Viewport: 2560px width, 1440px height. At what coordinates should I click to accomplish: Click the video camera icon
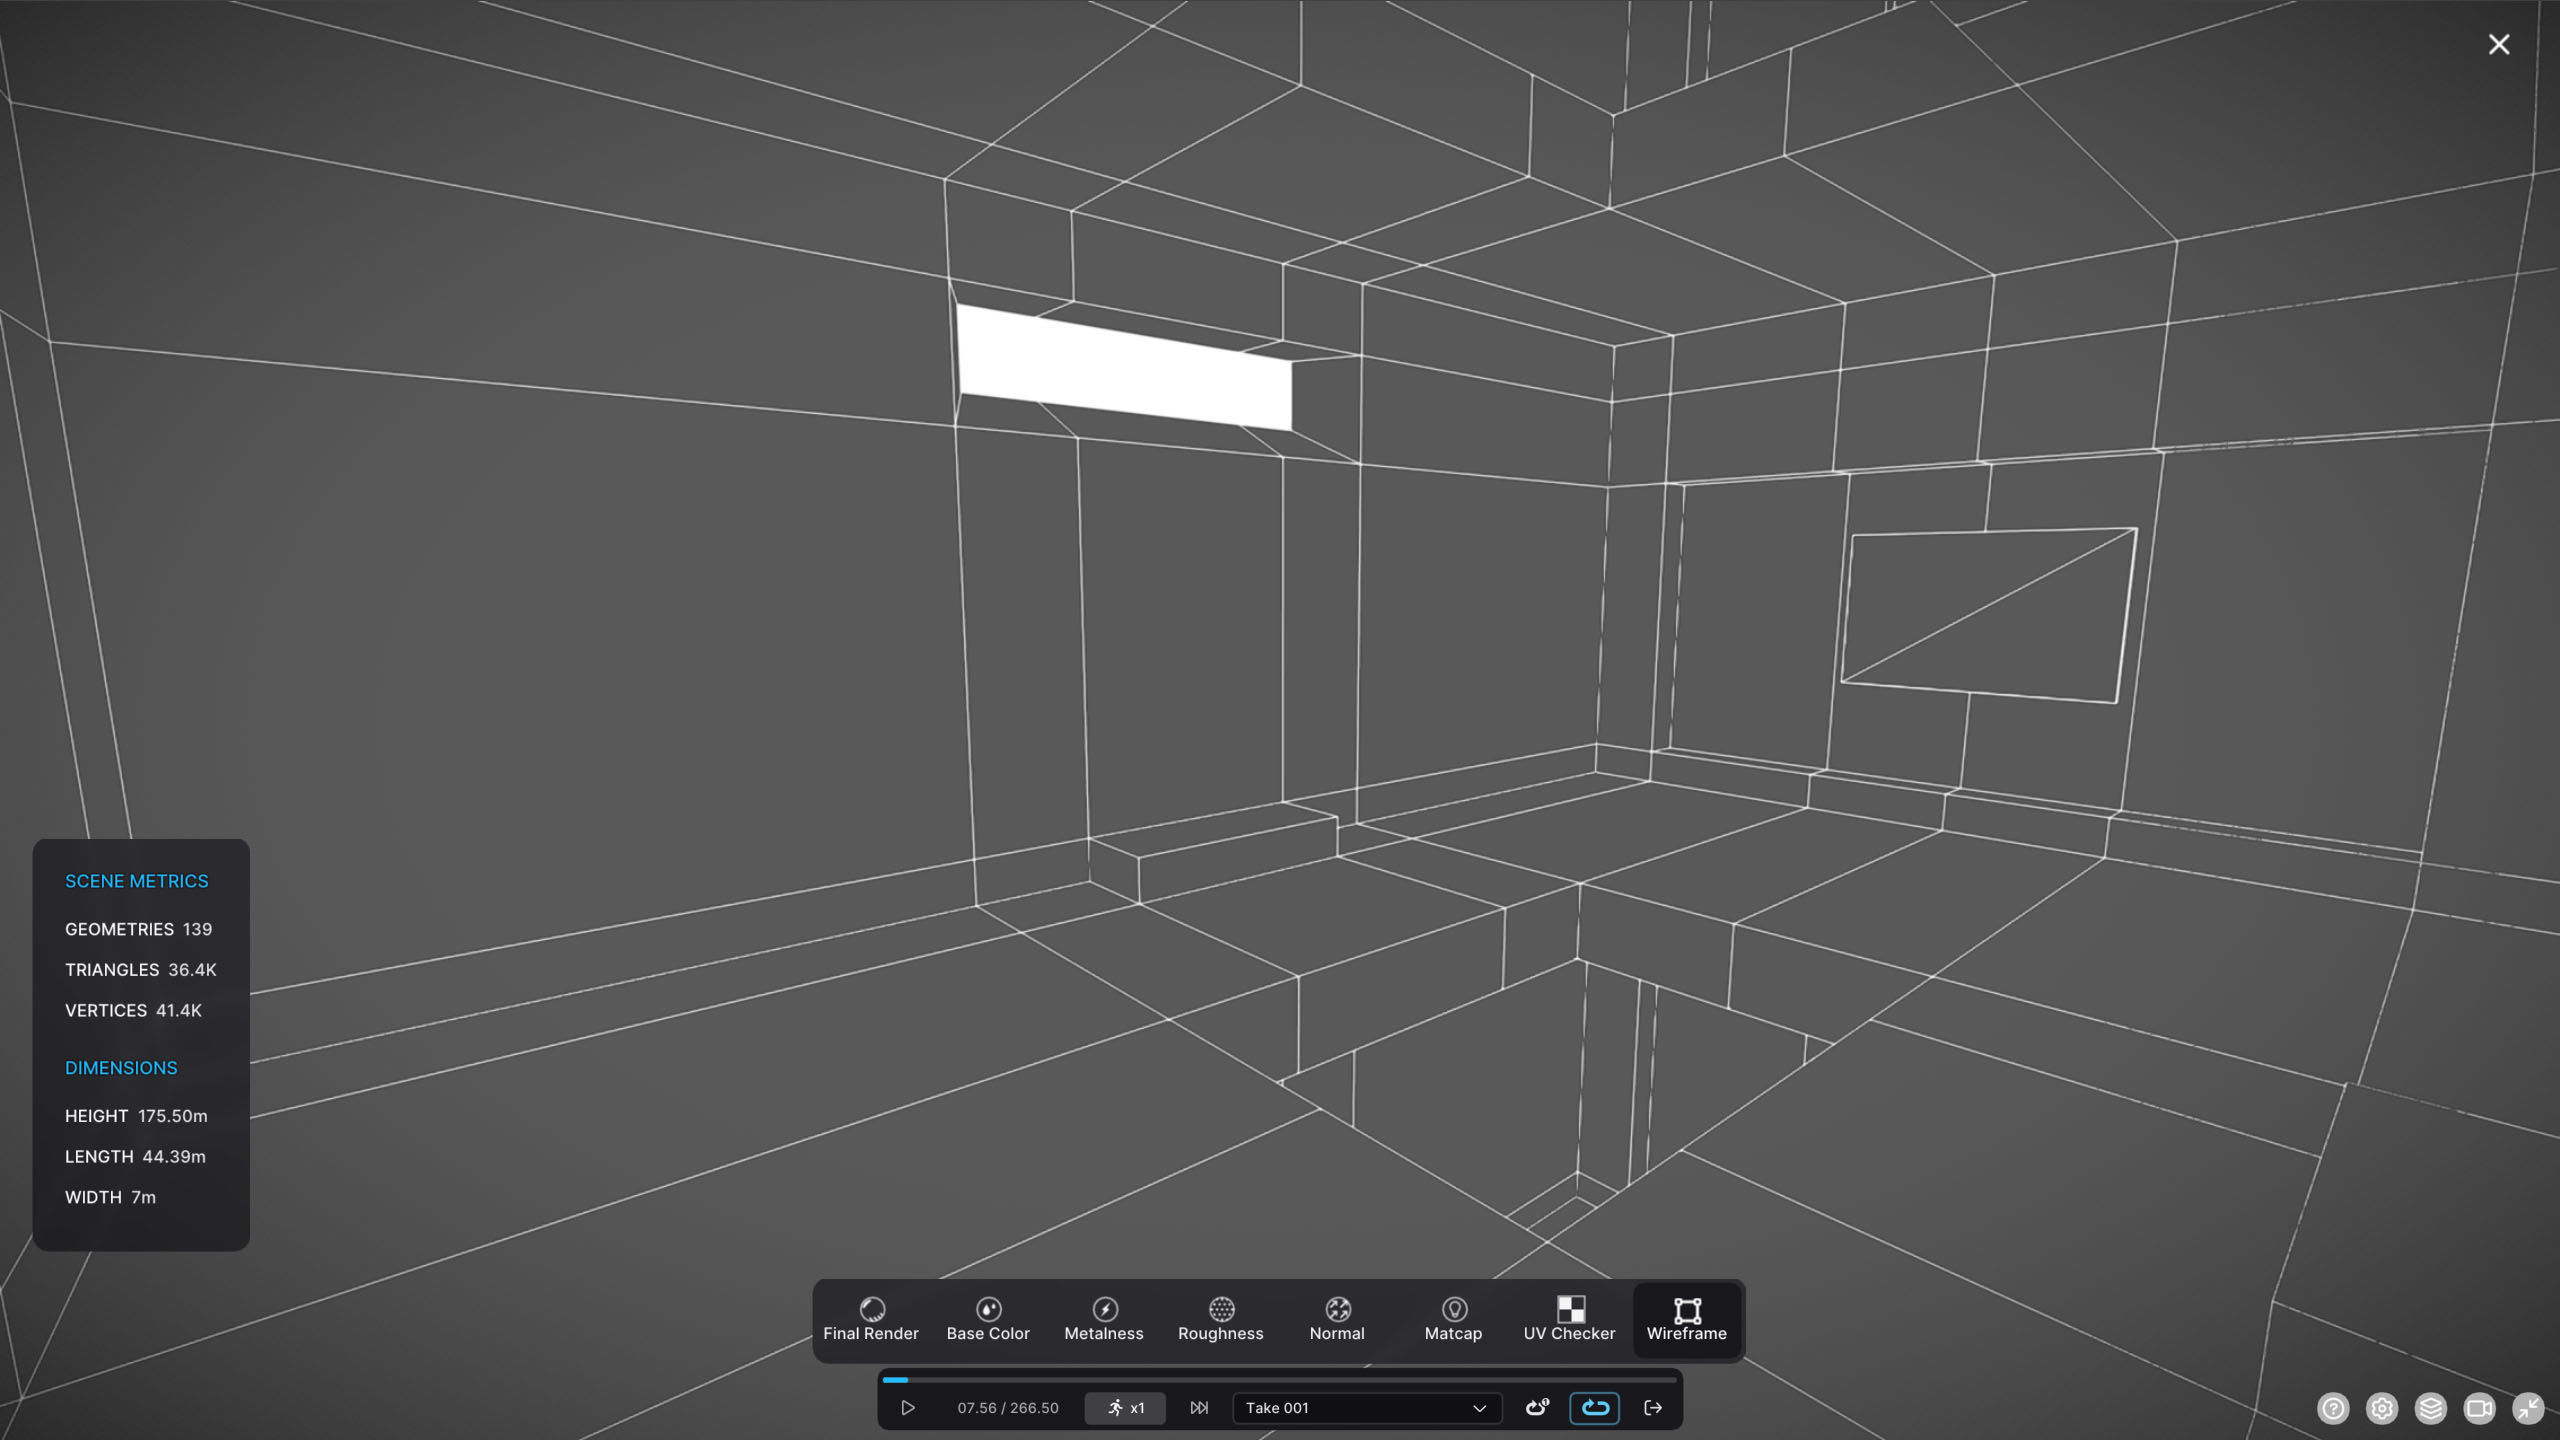tap(2479, 1409)
